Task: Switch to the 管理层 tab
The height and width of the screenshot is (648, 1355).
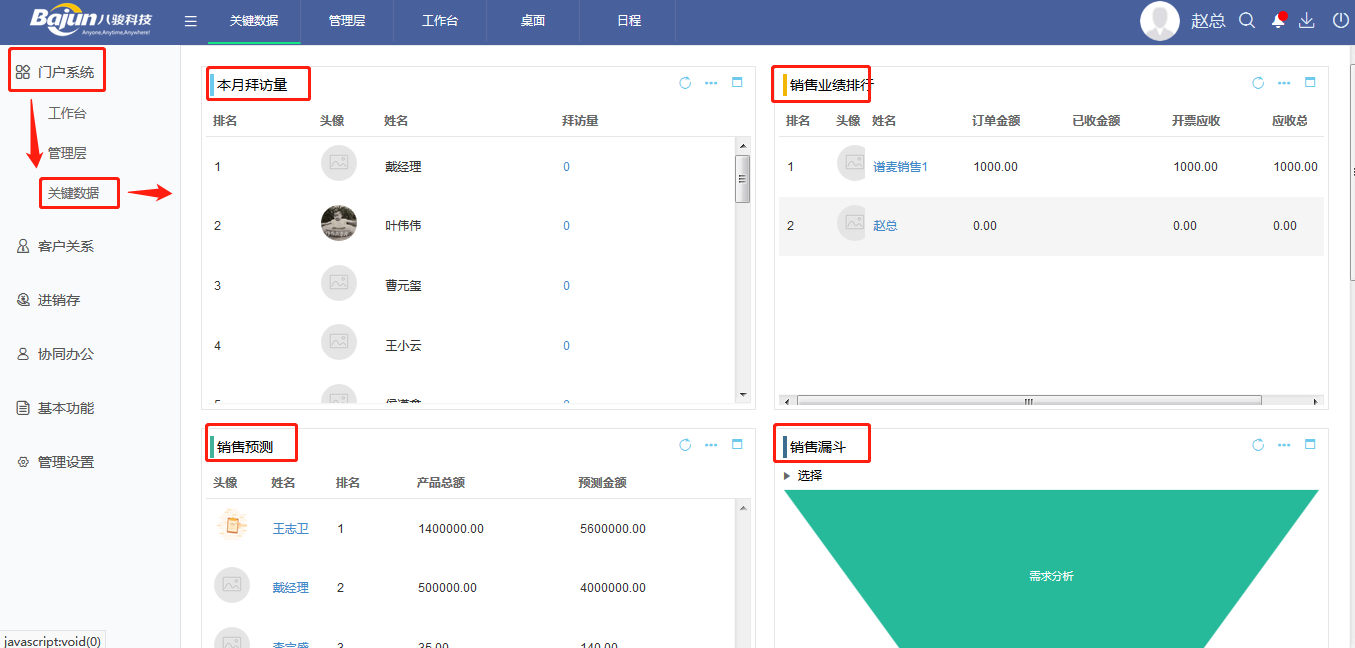Action: 346,19
